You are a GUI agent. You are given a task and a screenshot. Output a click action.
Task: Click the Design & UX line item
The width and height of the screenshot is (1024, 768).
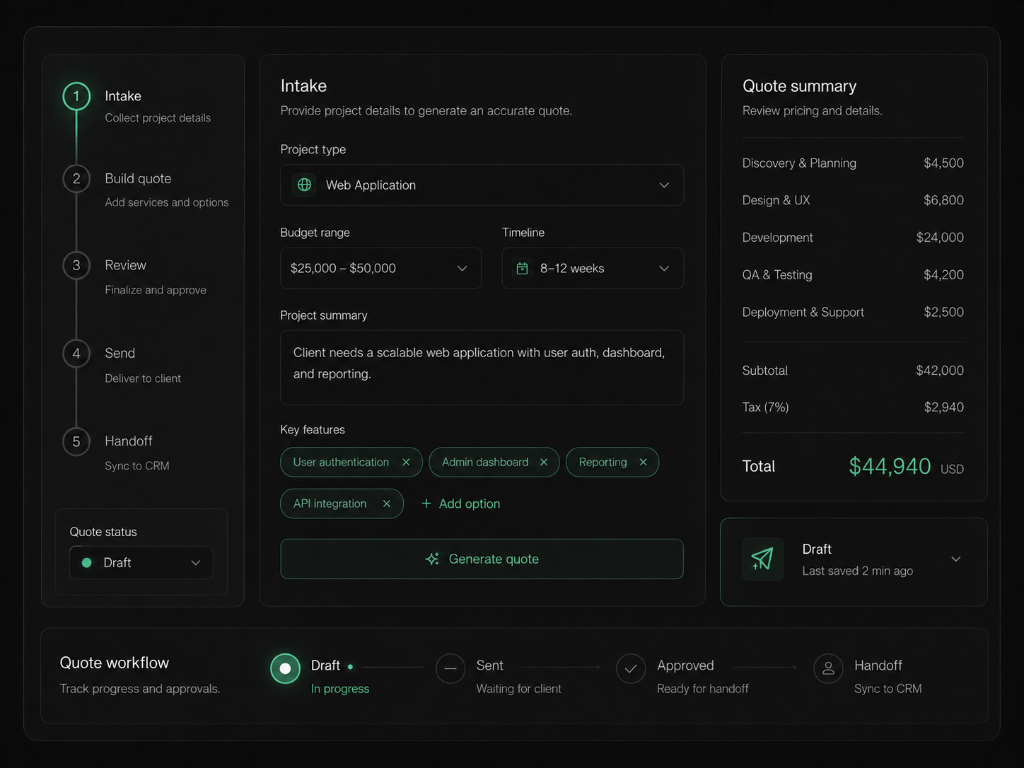(x=853, y=200)
